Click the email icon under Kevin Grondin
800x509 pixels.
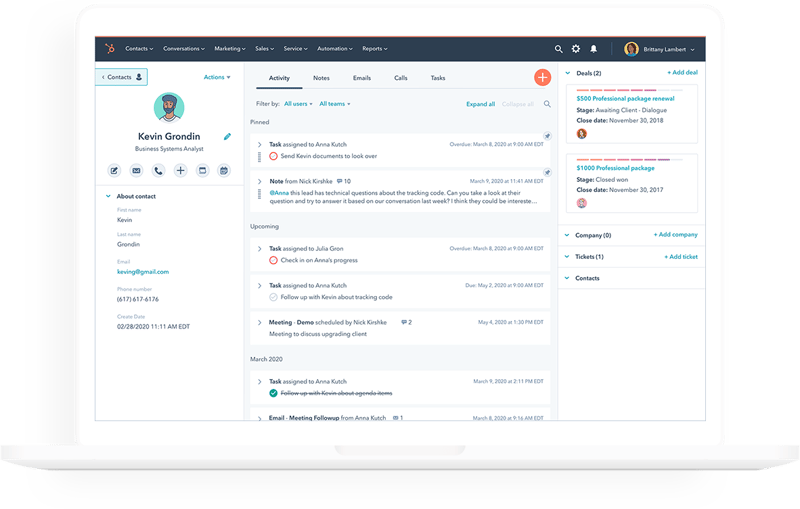coord(136,171)
